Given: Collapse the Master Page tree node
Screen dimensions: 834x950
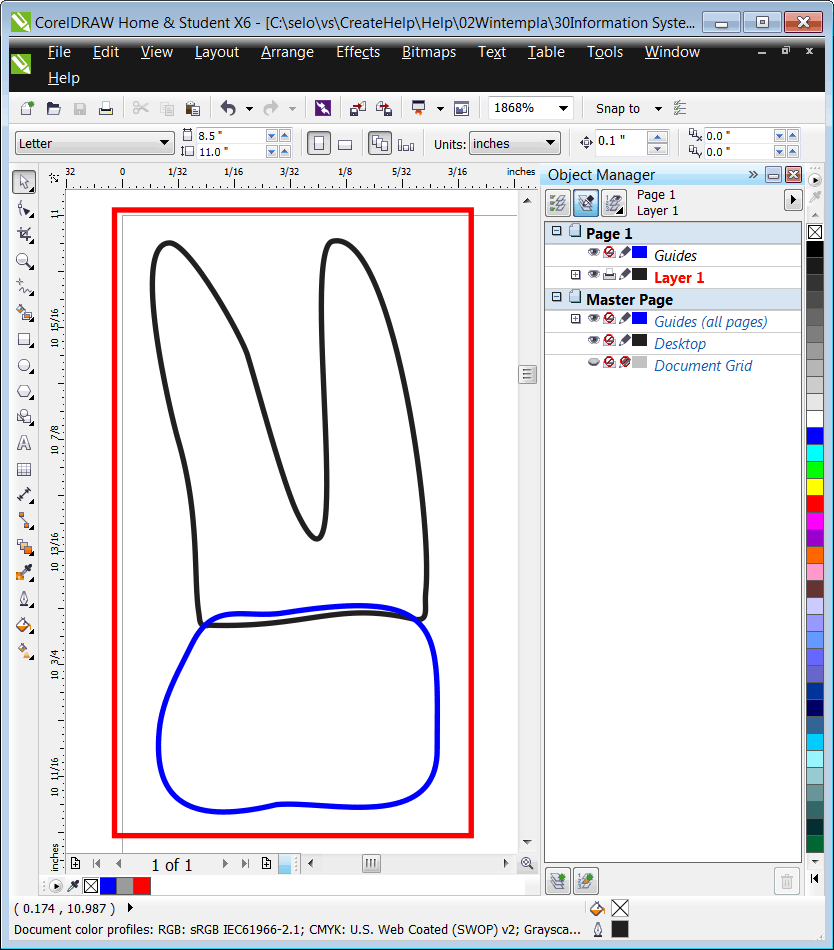Looking at the screenshot, I should coord(557,297).
